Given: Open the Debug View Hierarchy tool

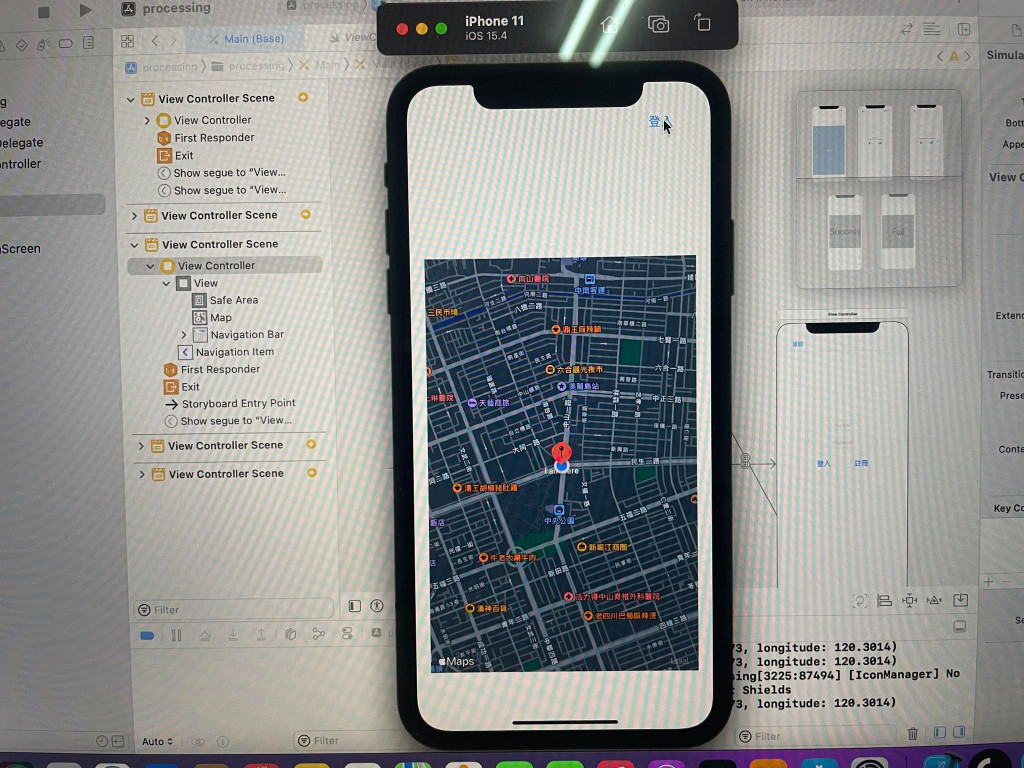Looking at the screenshot, I should 291,634.
